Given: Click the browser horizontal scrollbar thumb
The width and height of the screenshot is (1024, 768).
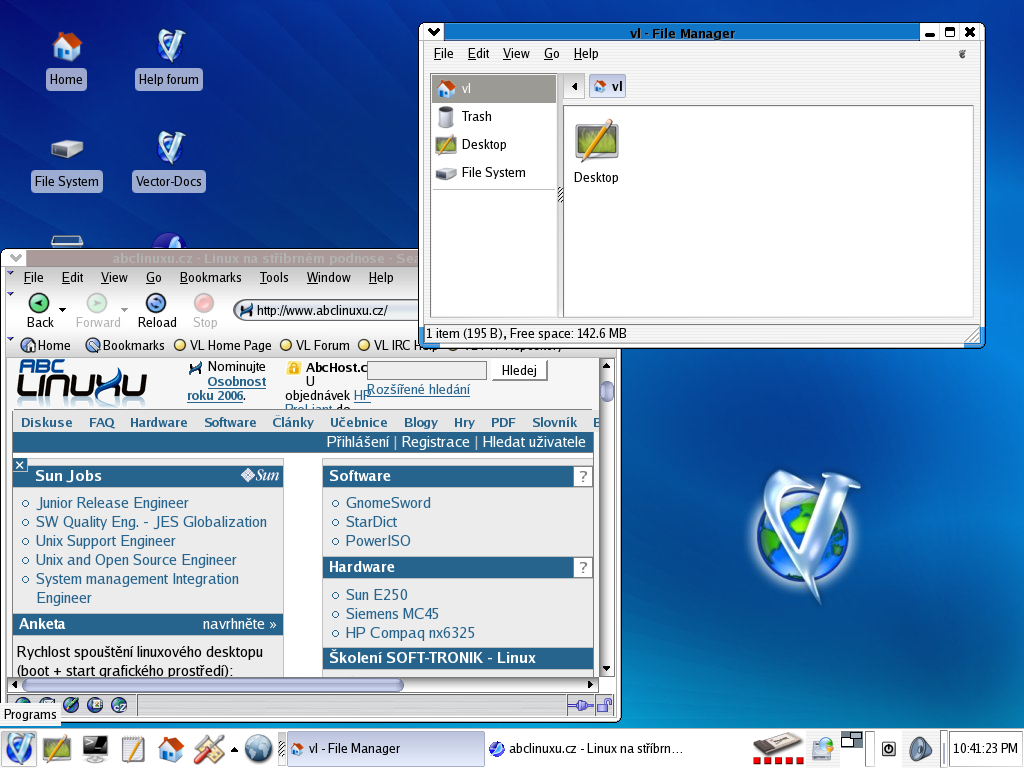Looking at the screenshot, I should [213, 684].
